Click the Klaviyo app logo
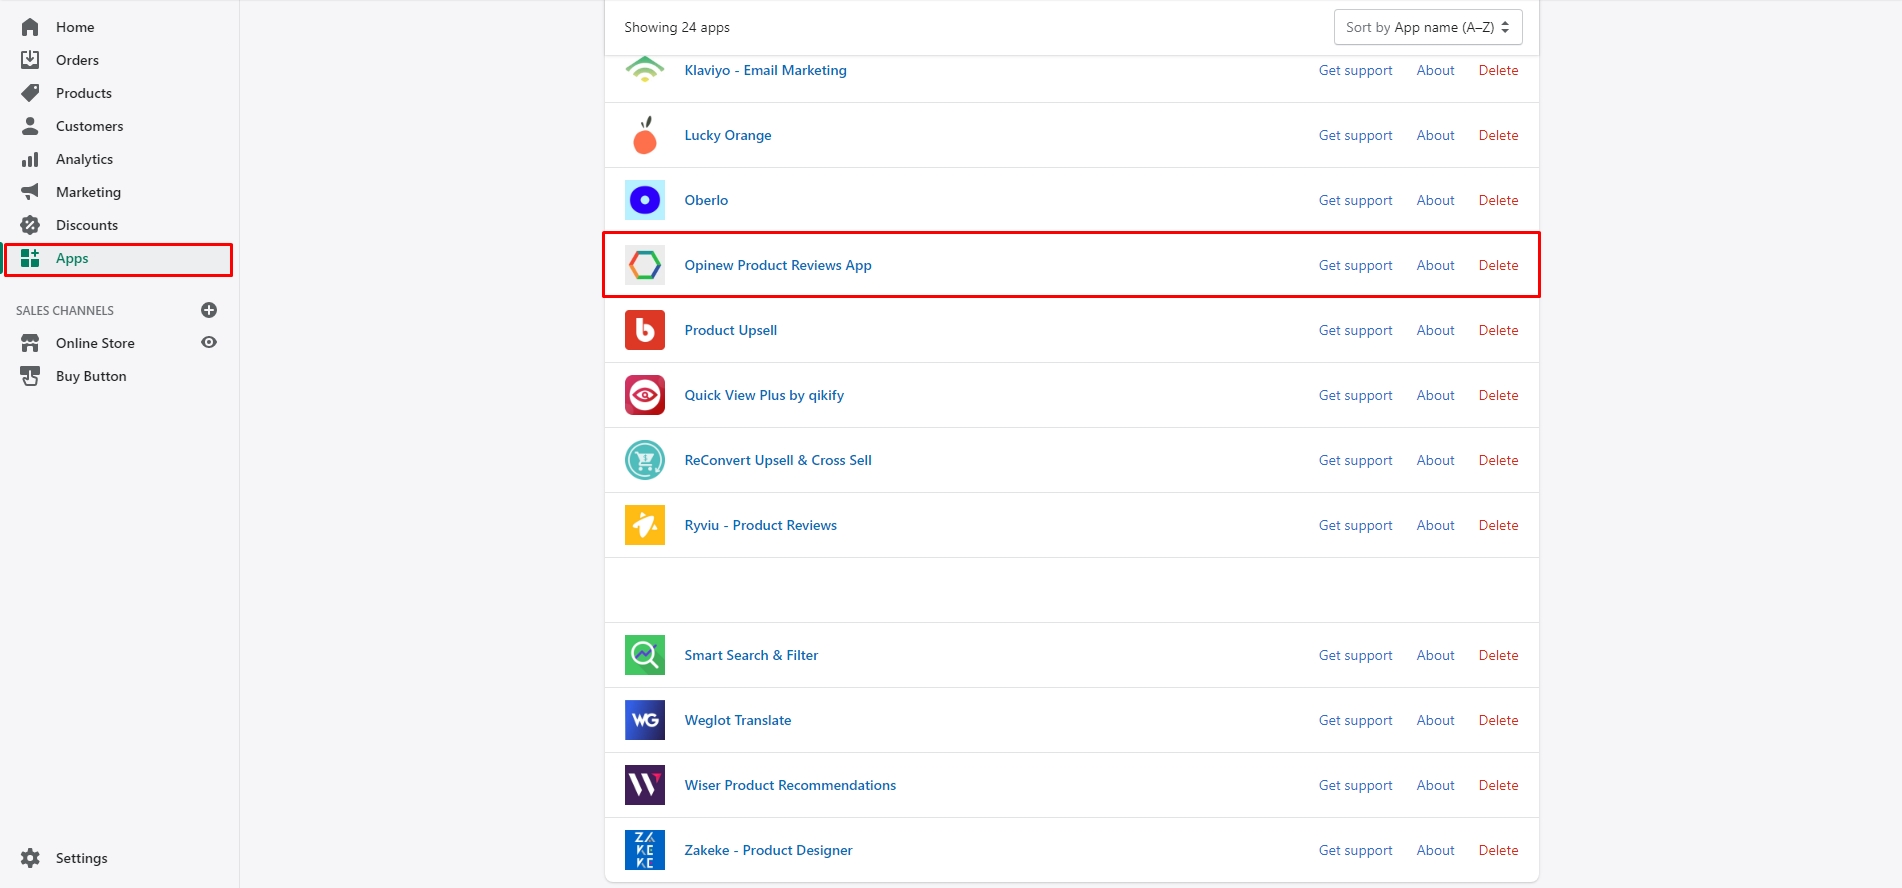The width and height of the screenshot is (1902, 888). [645, 70]
